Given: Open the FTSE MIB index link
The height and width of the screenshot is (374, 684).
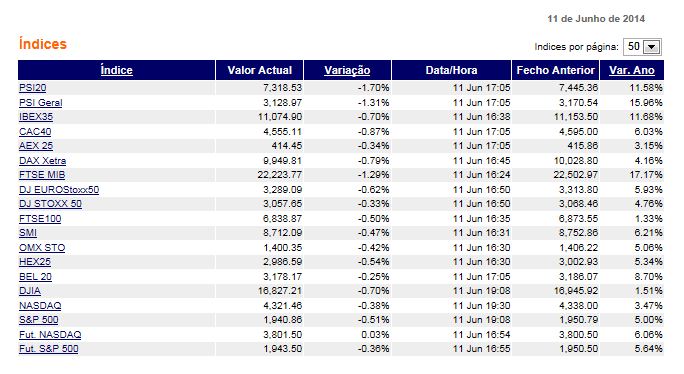Looking at the screenshot, I should (42, 175).
